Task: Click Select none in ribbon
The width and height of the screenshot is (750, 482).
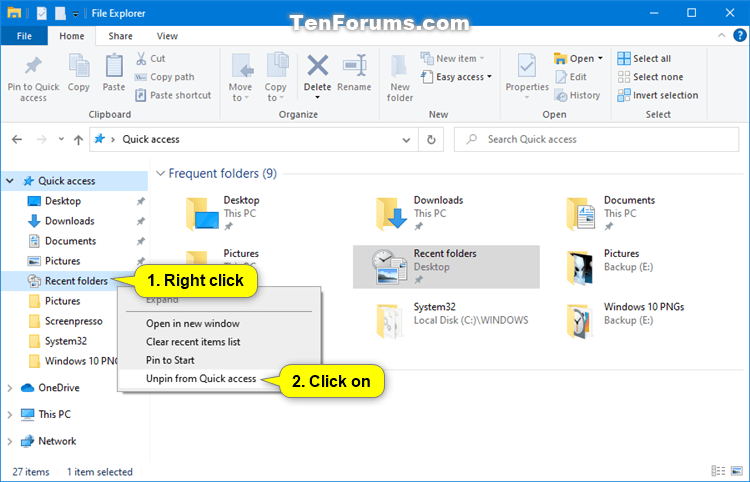Action: pyautogui.click(x=650, y=77)
